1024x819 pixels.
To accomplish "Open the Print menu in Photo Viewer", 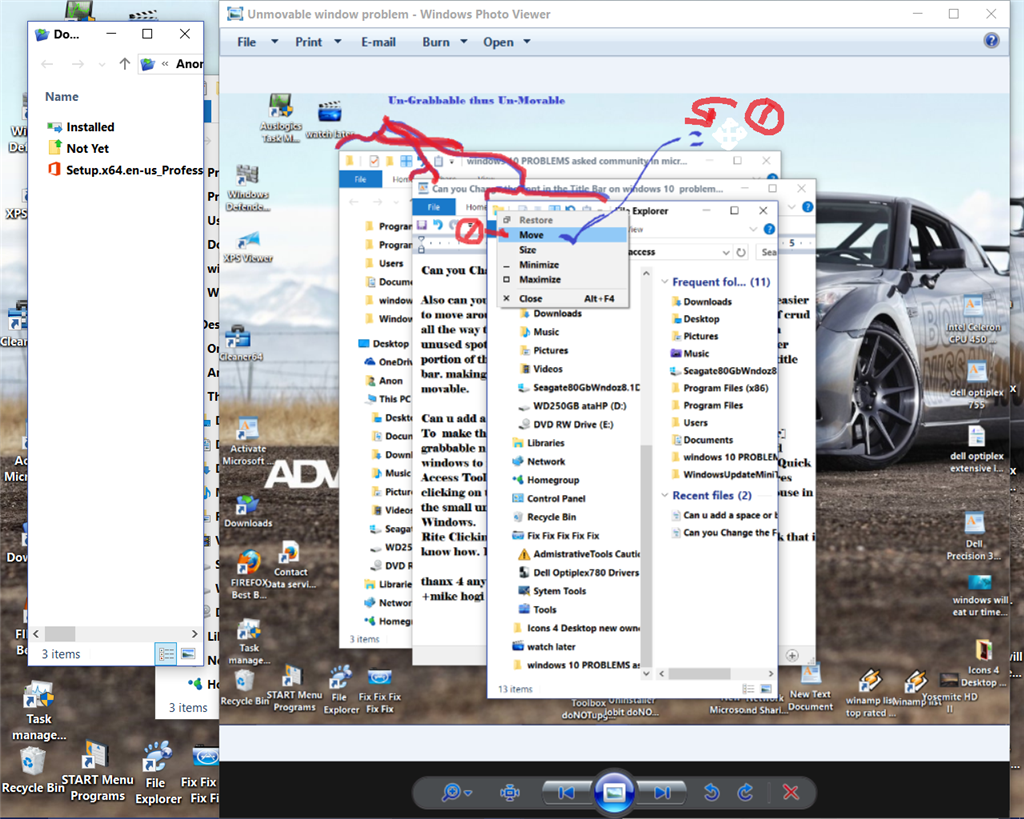I will 309,42.
